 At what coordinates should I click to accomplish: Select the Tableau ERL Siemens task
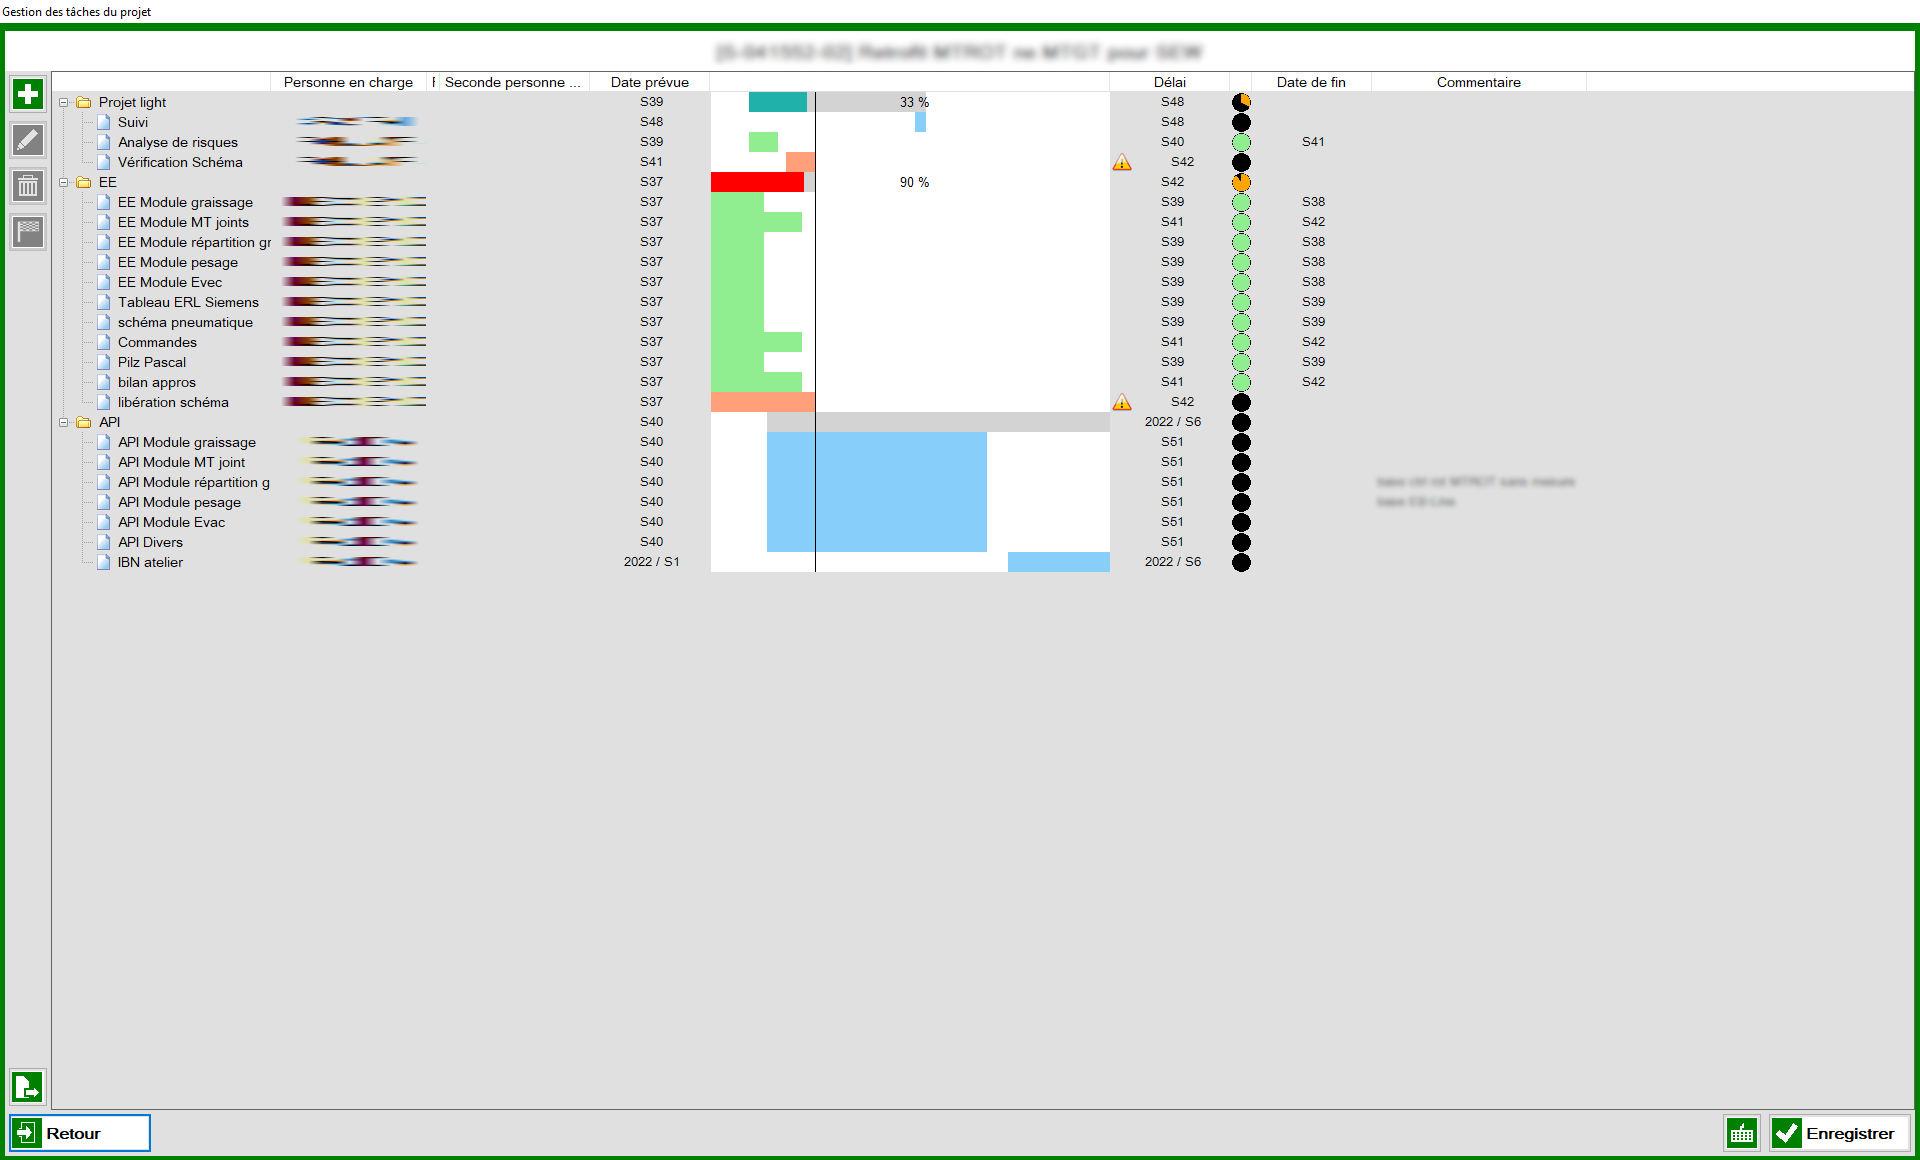188,302
